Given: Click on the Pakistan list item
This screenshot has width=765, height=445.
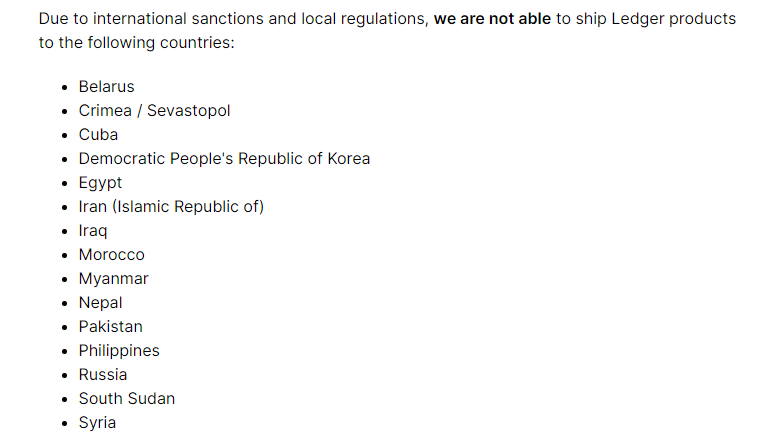Looking at the screenshot, I should [110, 327].
